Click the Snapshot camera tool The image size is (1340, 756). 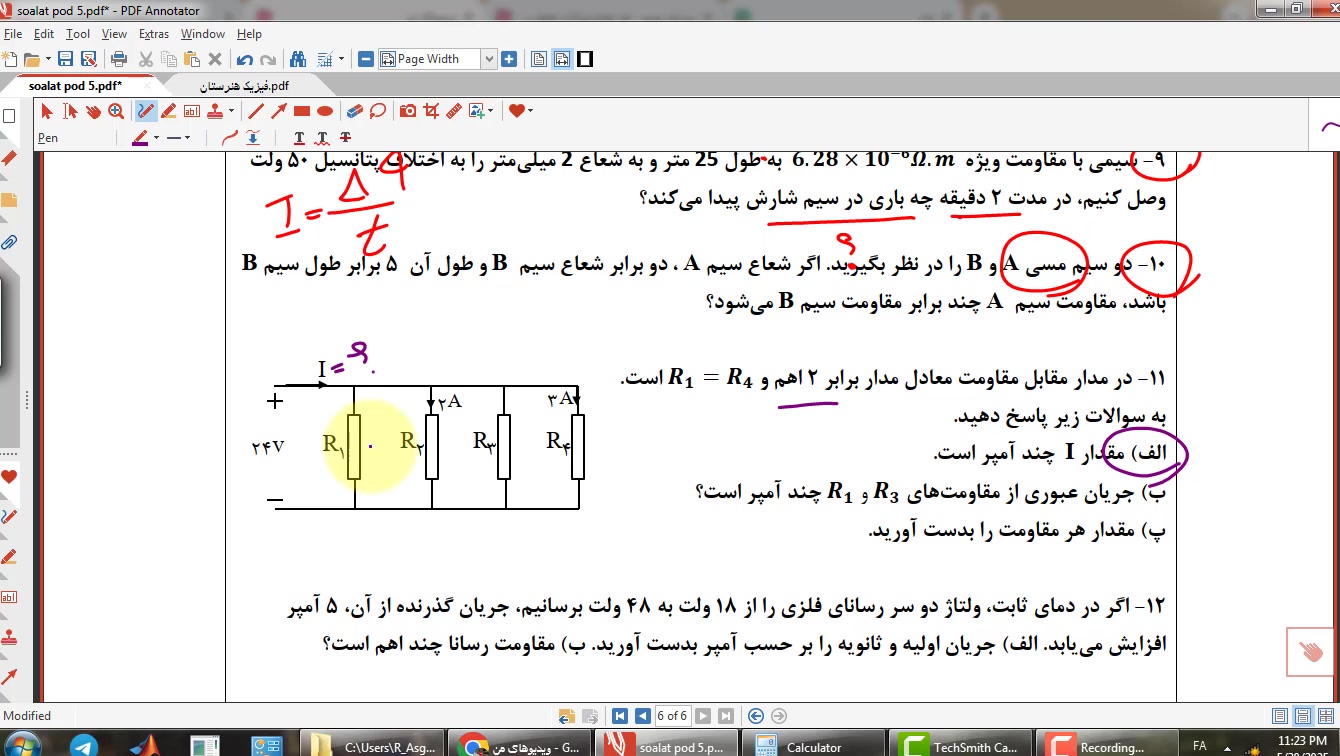(x=408, y=111)
